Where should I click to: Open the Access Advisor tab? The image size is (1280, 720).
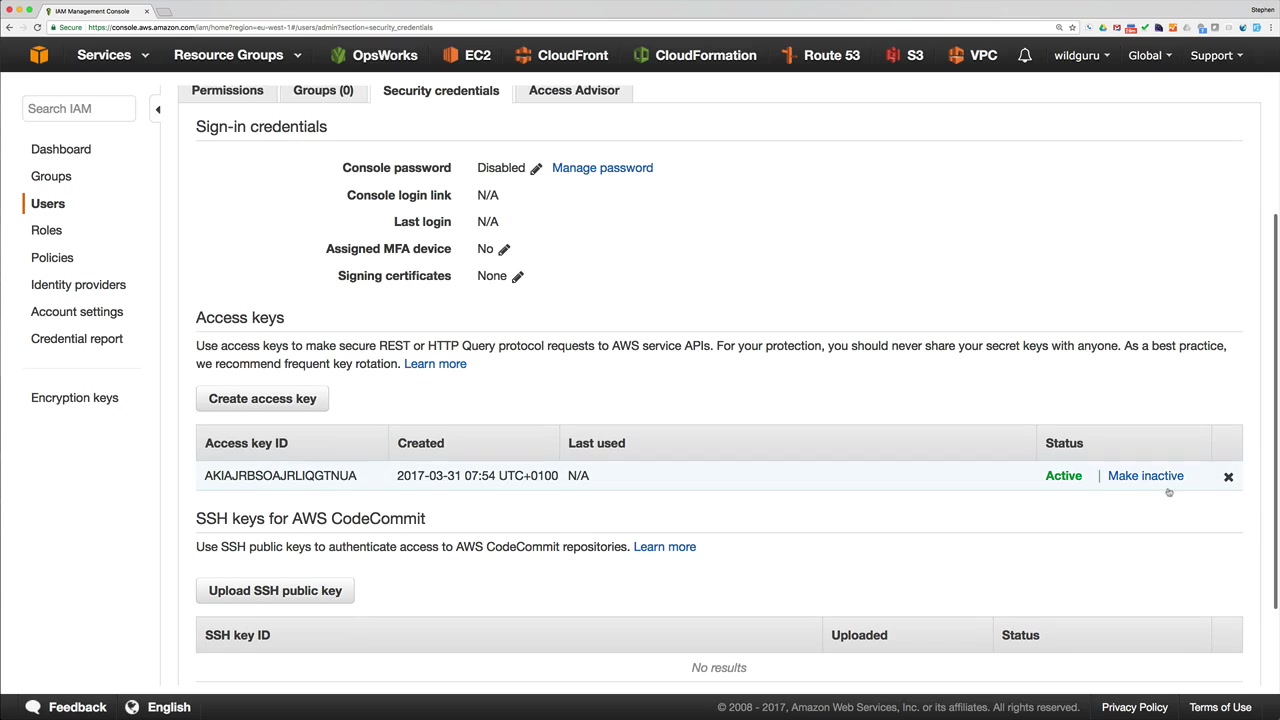[x=574, y=90]
